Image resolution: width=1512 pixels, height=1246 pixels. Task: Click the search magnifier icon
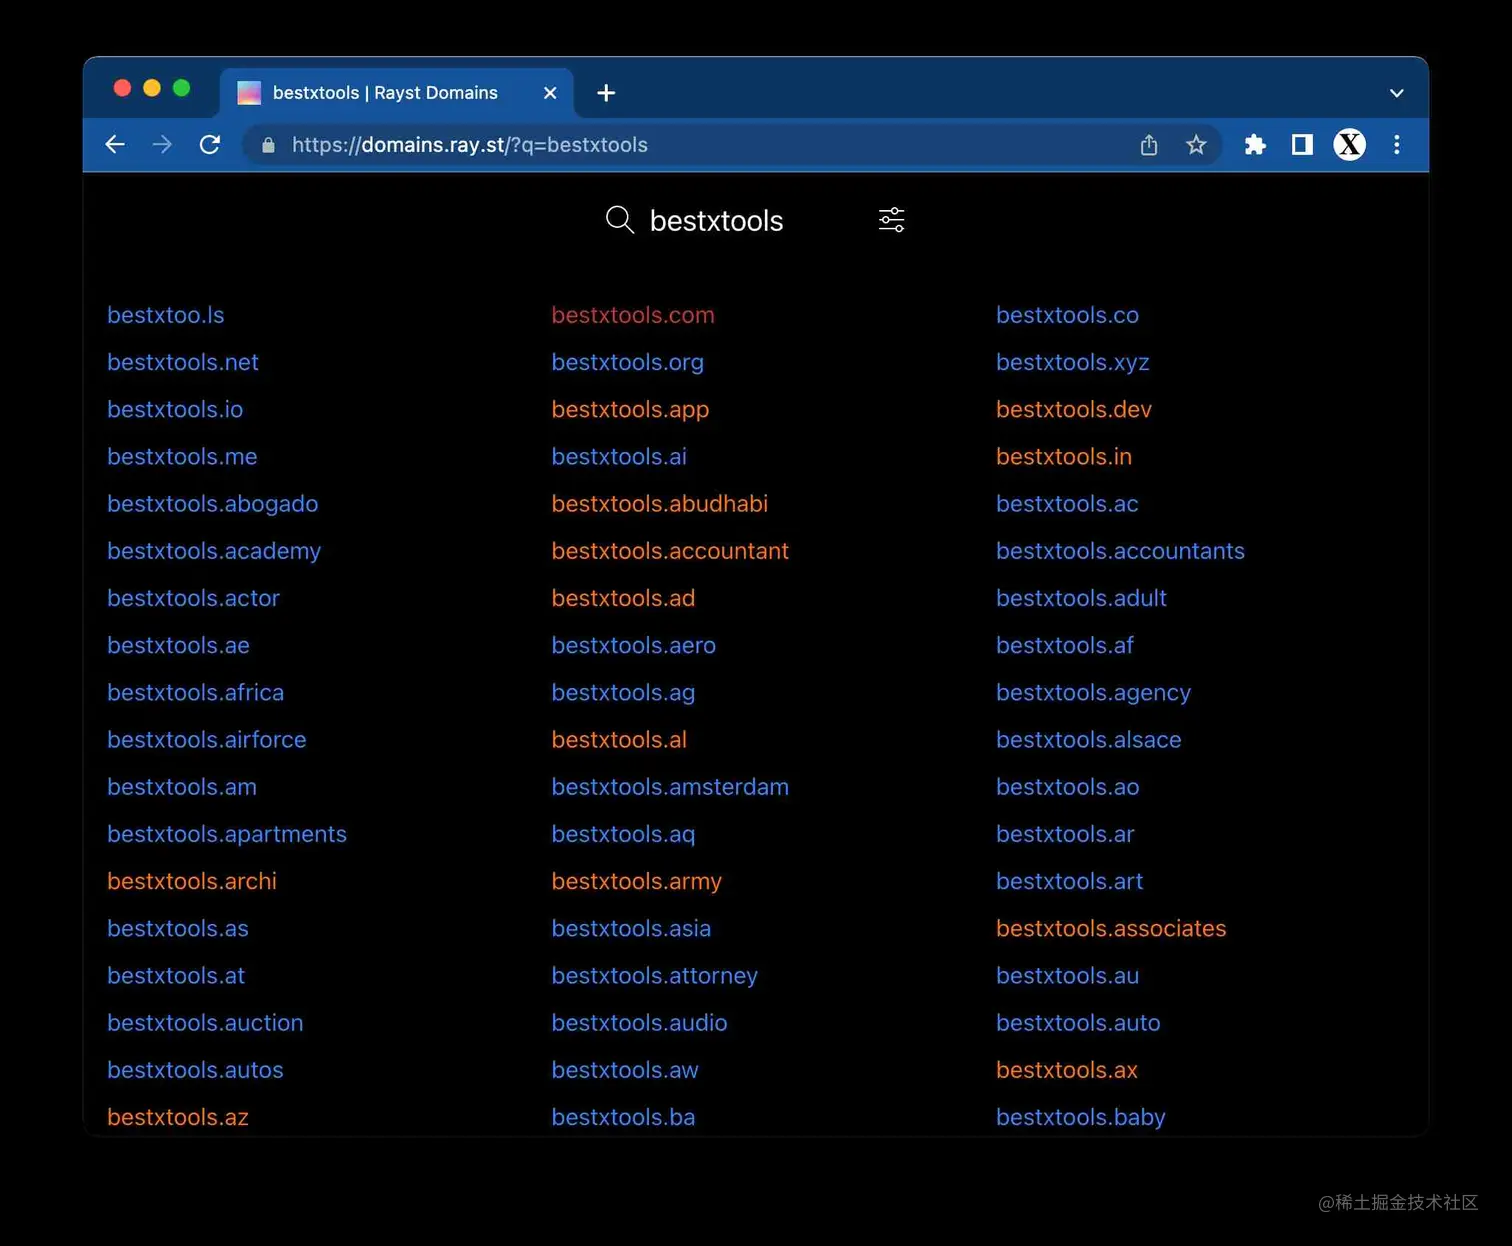tap(619, 220)
